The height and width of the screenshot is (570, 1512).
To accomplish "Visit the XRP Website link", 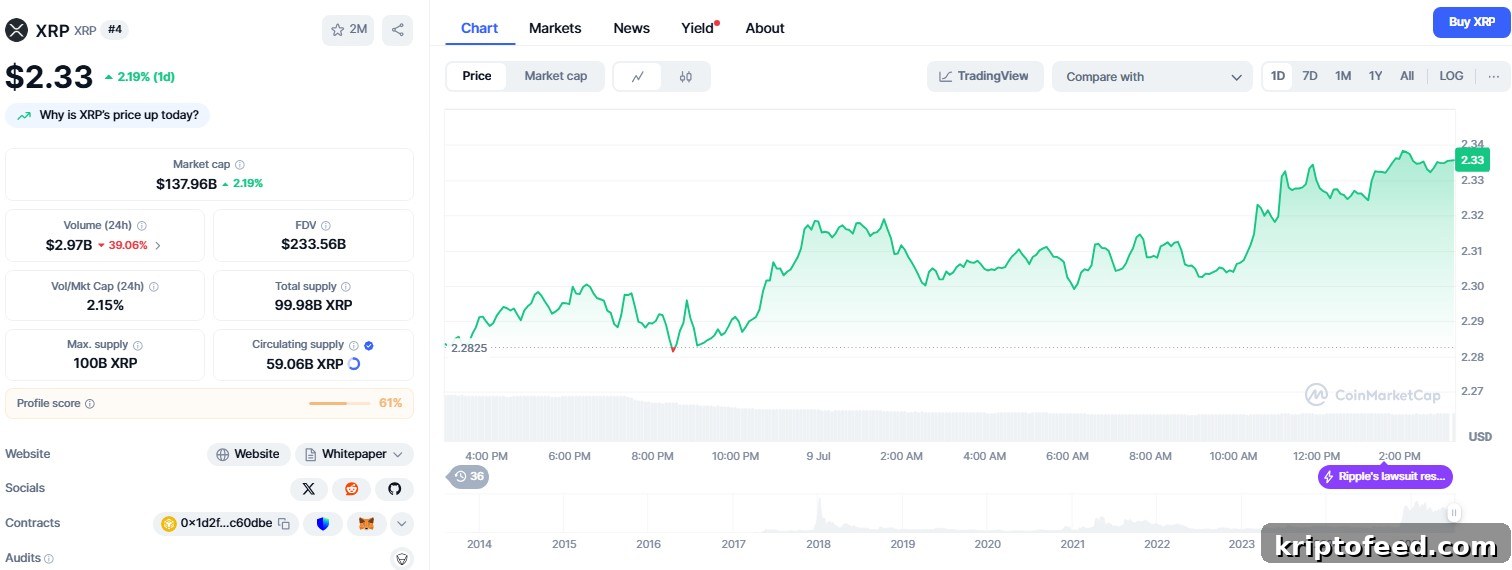I will [248, 454].
